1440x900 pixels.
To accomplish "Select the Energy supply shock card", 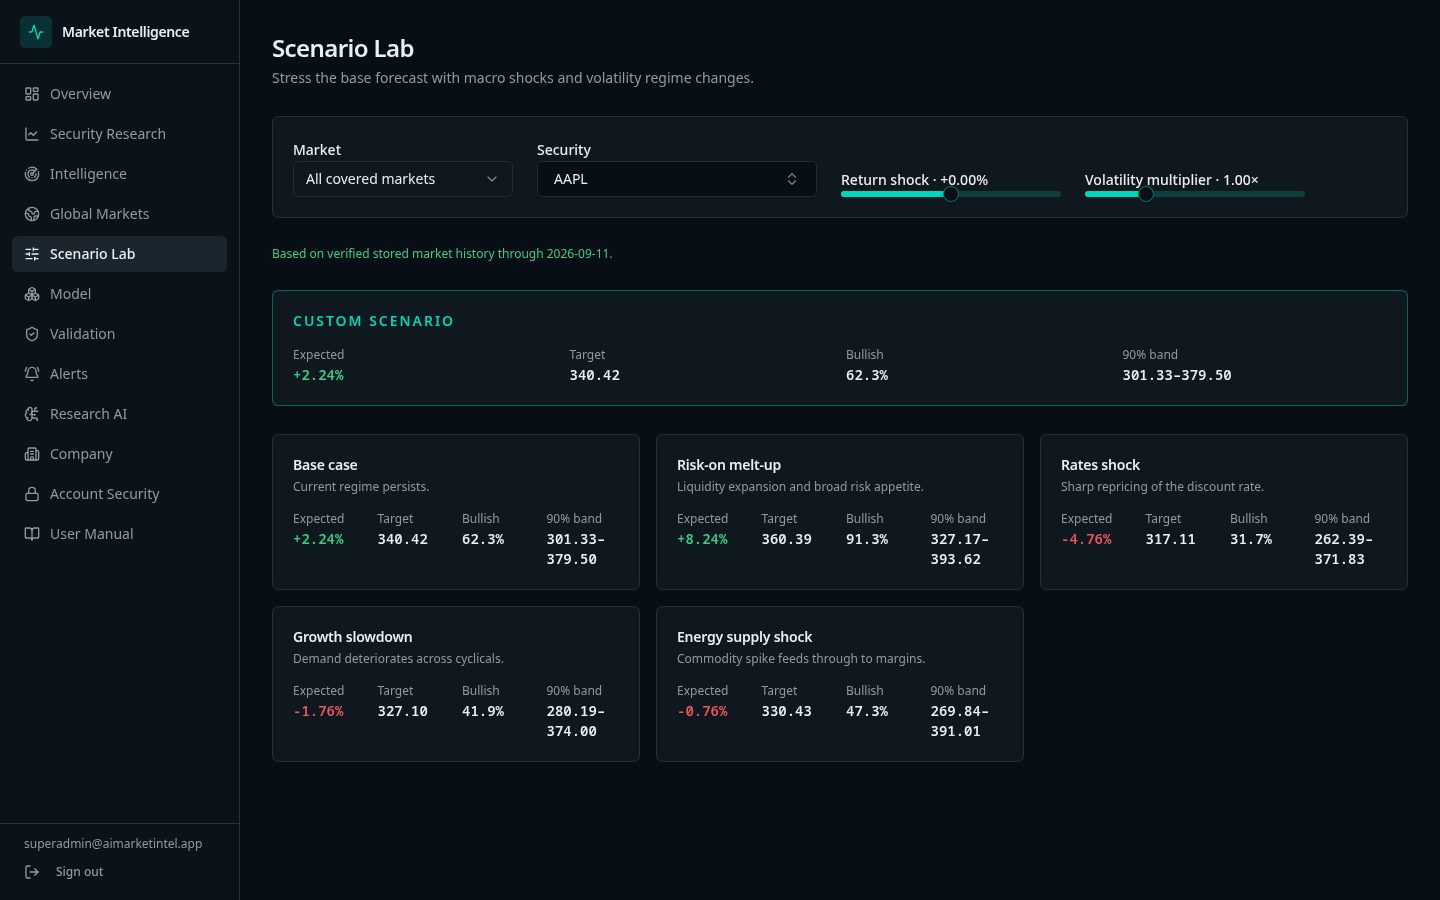I will coord(840,684).
